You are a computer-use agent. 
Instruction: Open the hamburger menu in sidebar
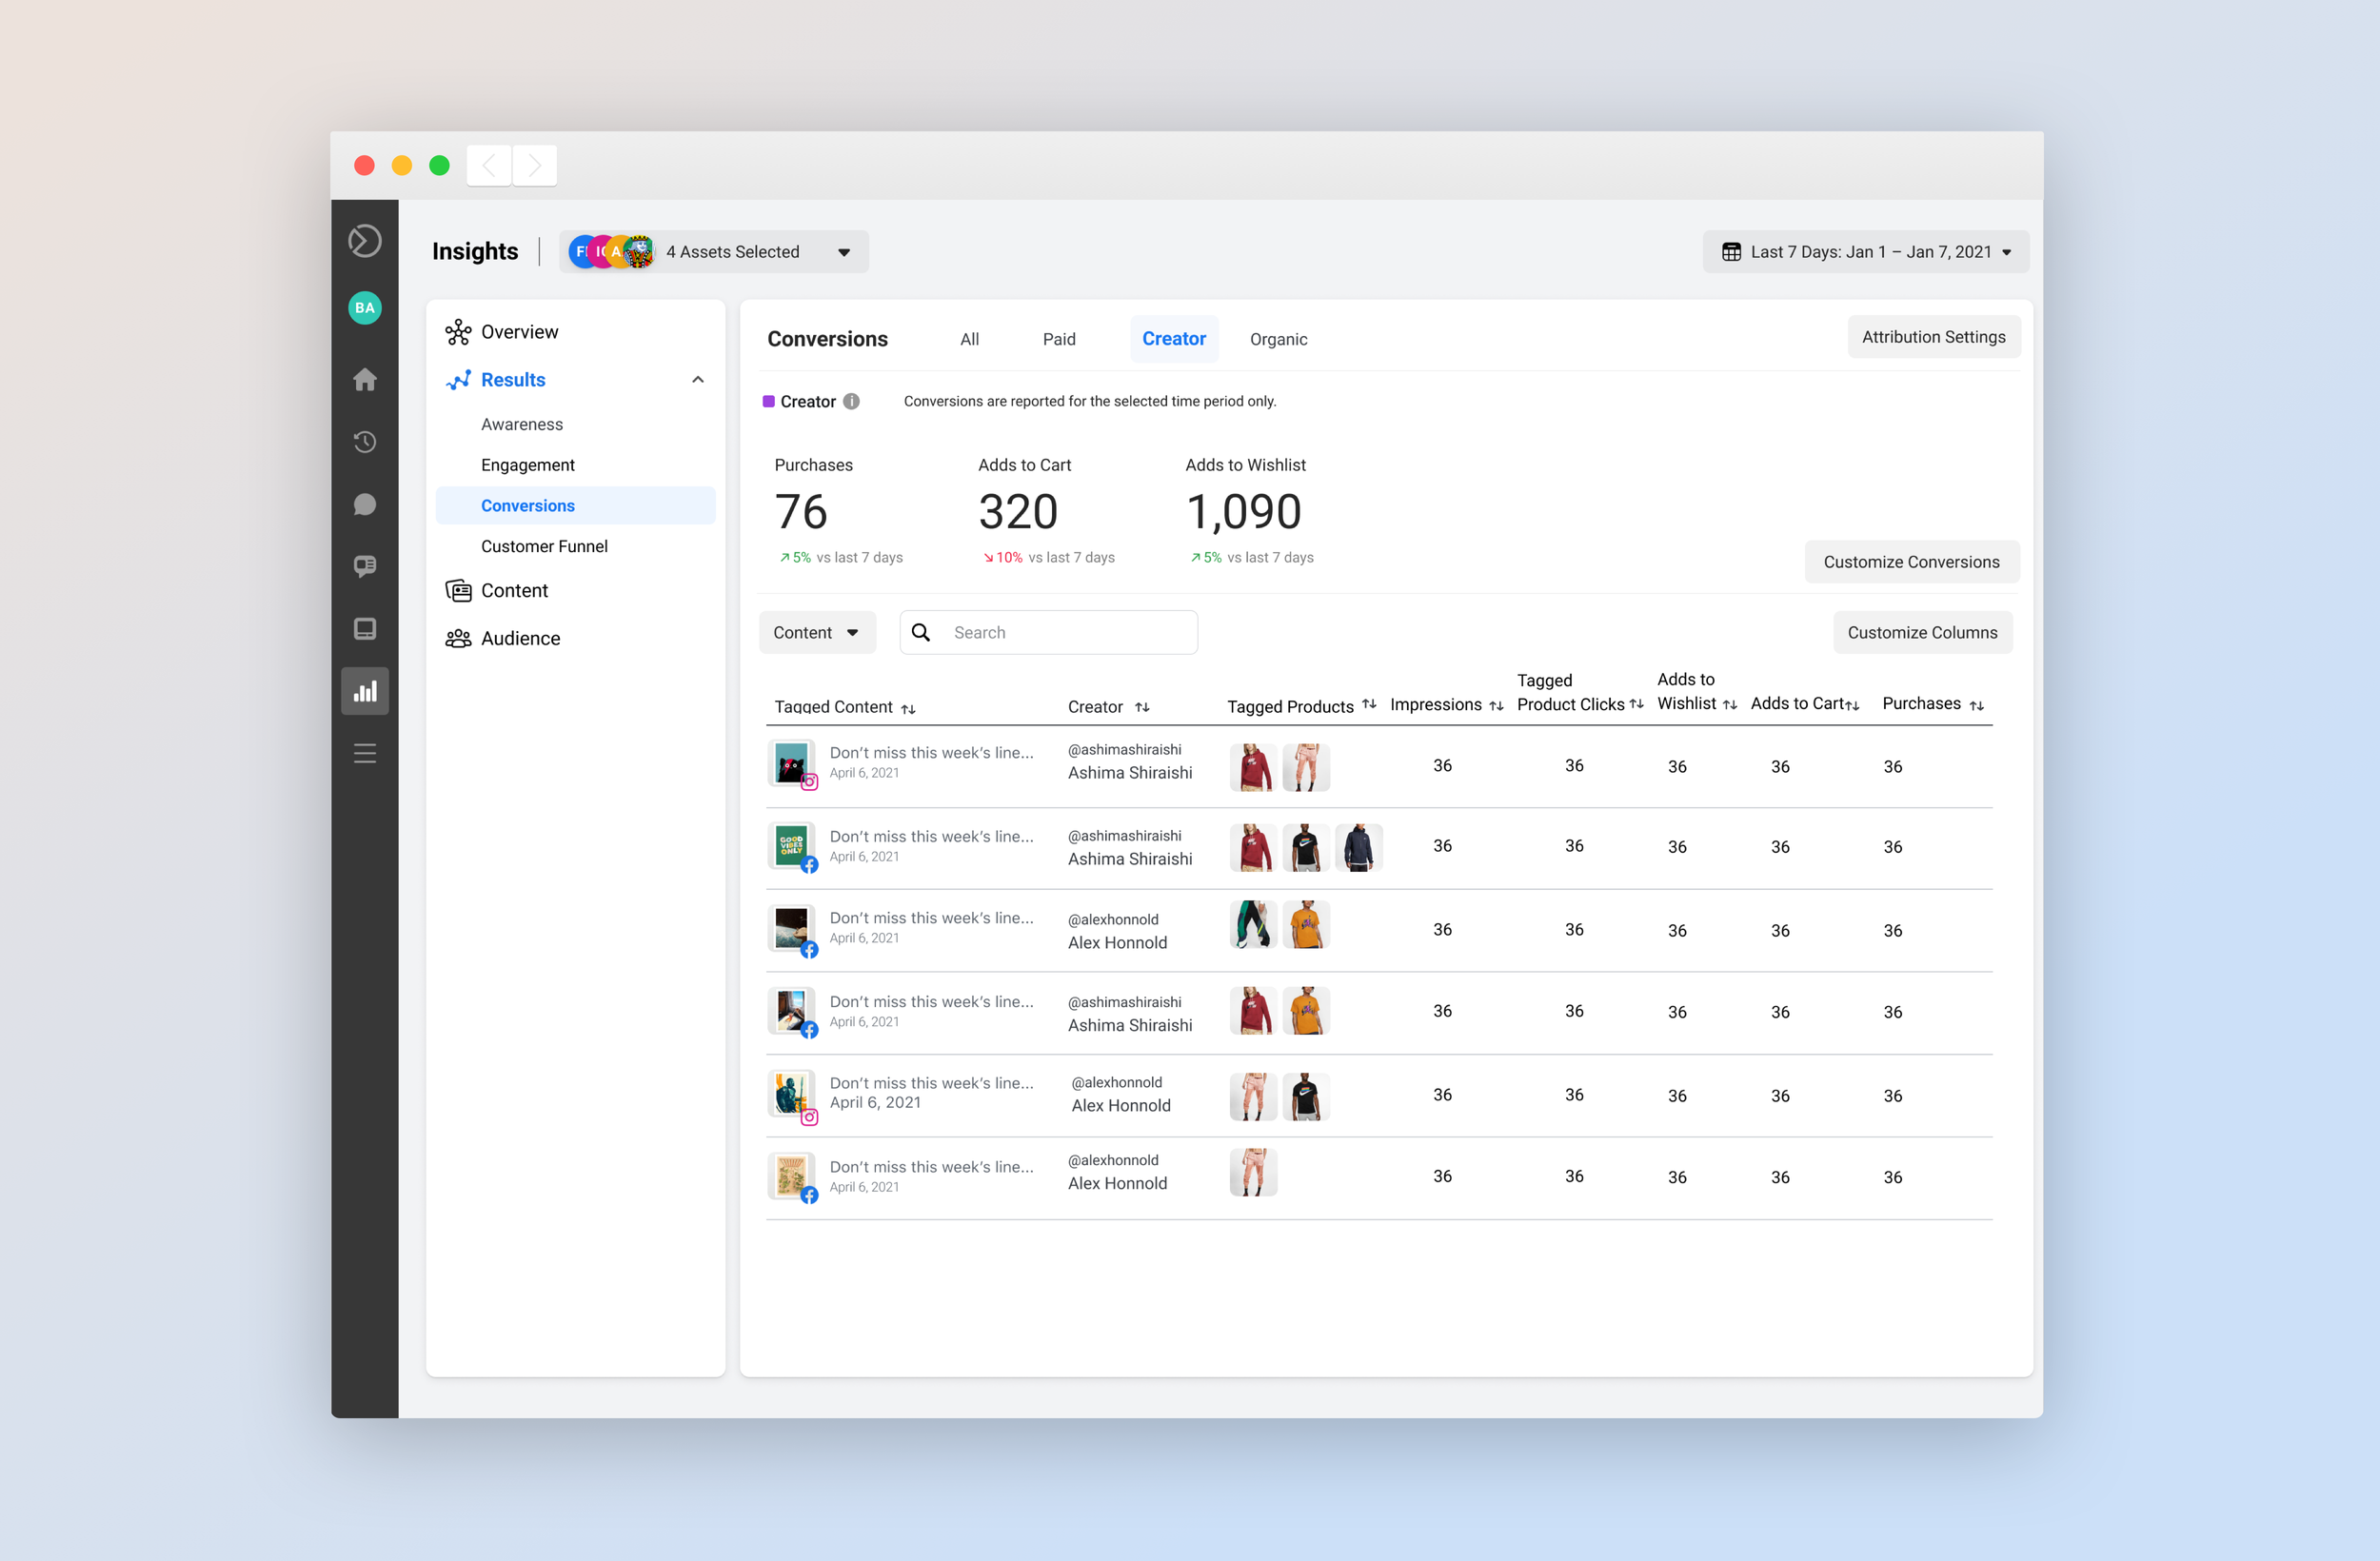pyautogui.click(x=364, y=753)
